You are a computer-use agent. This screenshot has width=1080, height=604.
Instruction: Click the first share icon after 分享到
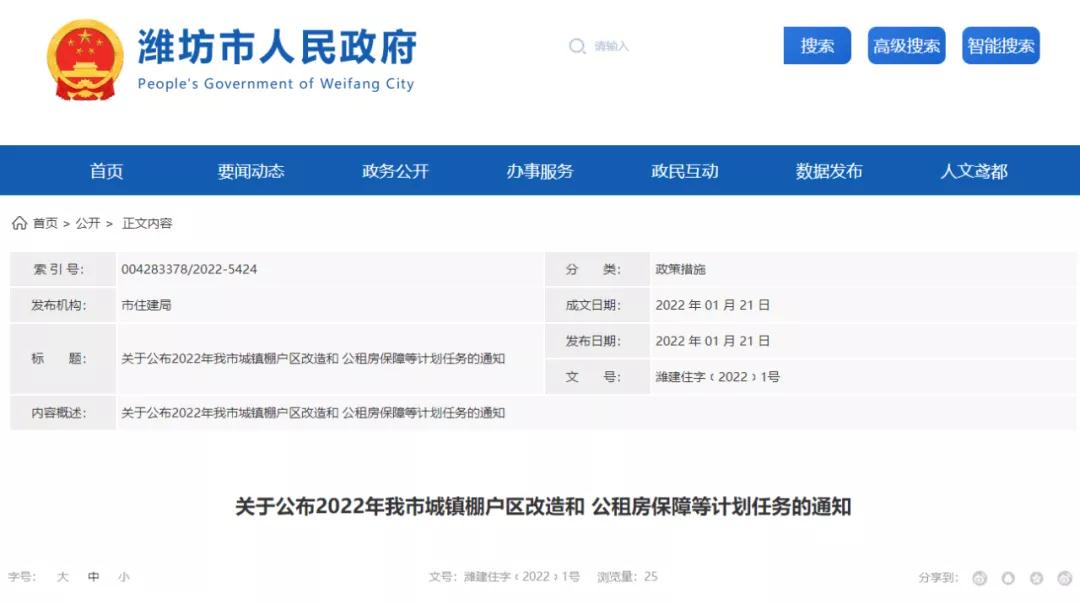click(x=980, y=578)
